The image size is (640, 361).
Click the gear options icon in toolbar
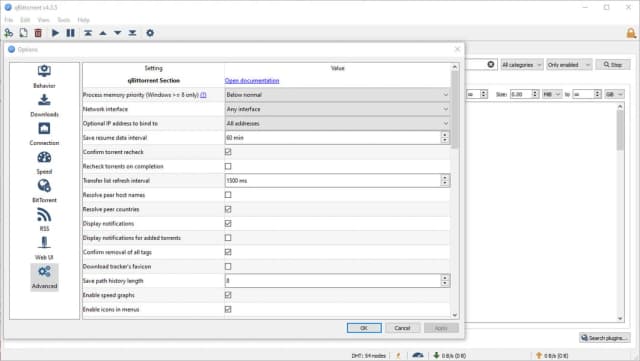[x=150, y=33]
